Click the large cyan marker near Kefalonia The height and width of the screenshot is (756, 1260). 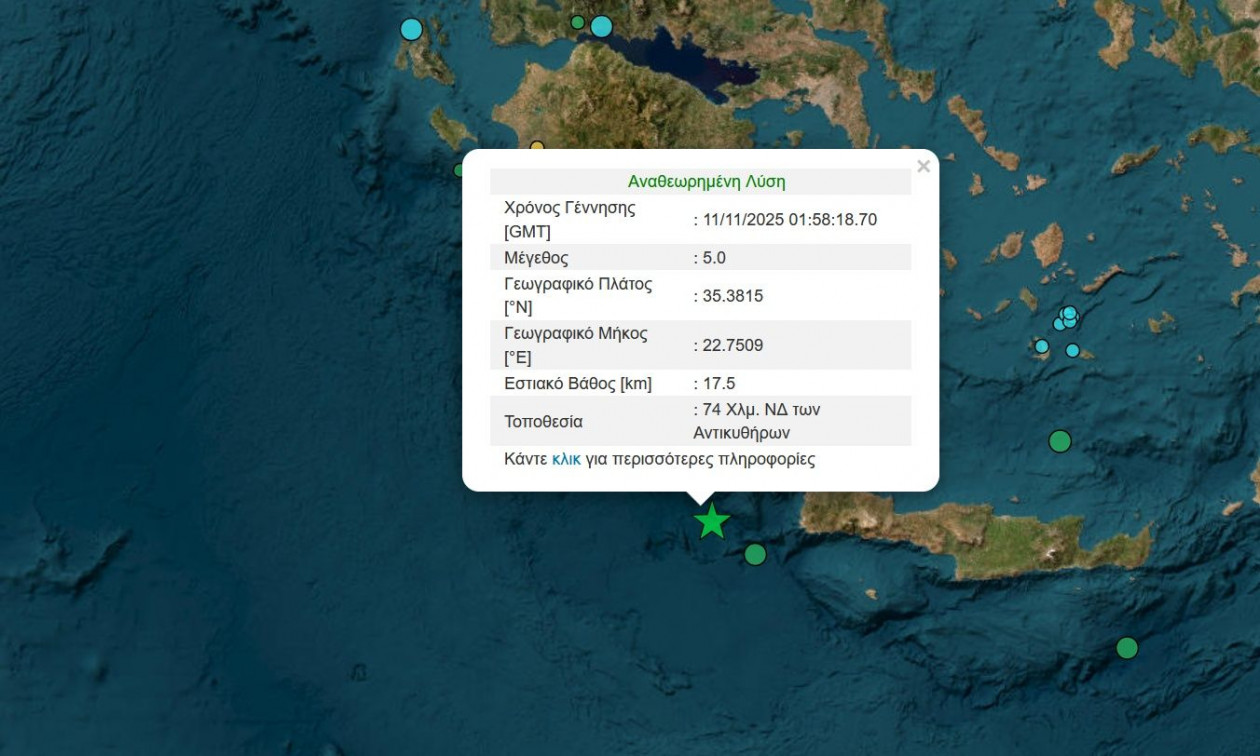(x=411, y=29)
